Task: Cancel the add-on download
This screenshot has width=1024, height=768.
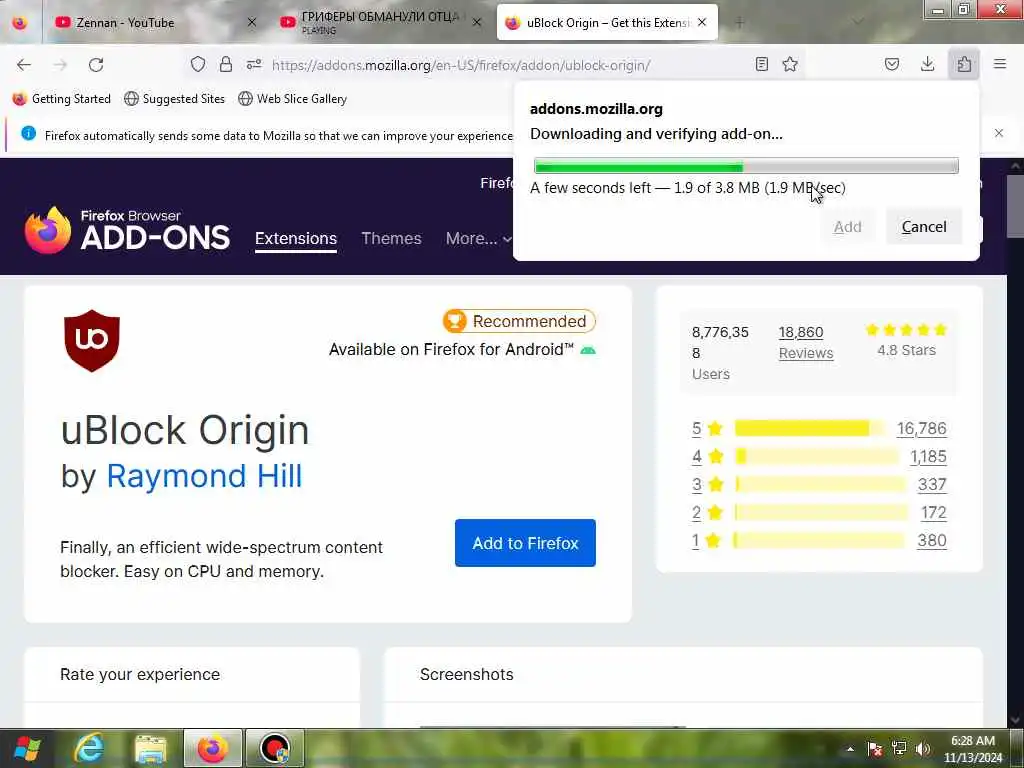Action: [x=923, y=227]
